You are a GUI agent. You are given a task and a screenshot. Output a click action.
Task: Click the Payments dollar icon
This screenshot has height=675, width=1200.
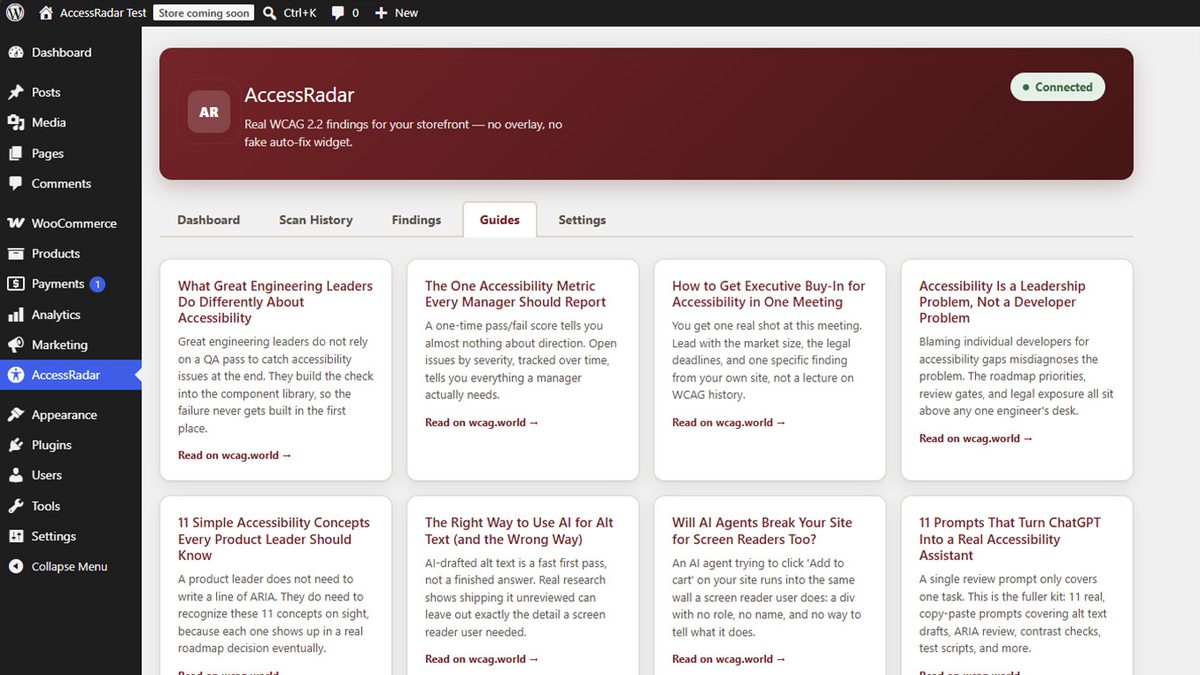point(15,284)
